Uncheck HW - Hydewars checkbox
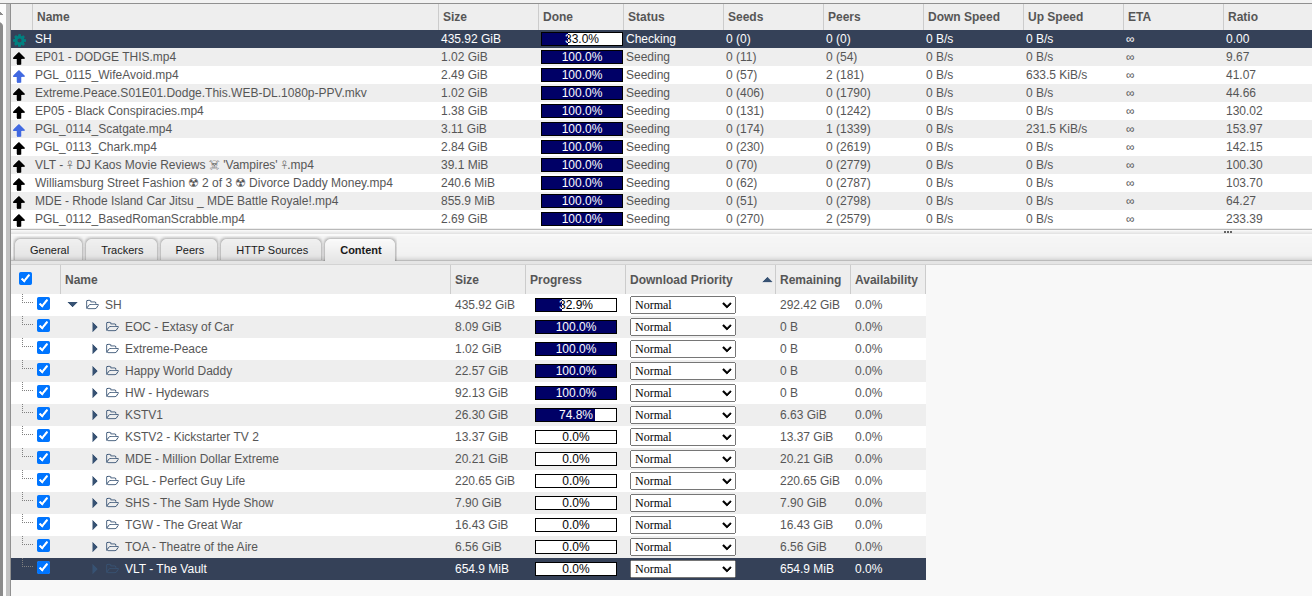Viewport: 1312px width, 596px height. pyautogui.click(x=44, y=392)
